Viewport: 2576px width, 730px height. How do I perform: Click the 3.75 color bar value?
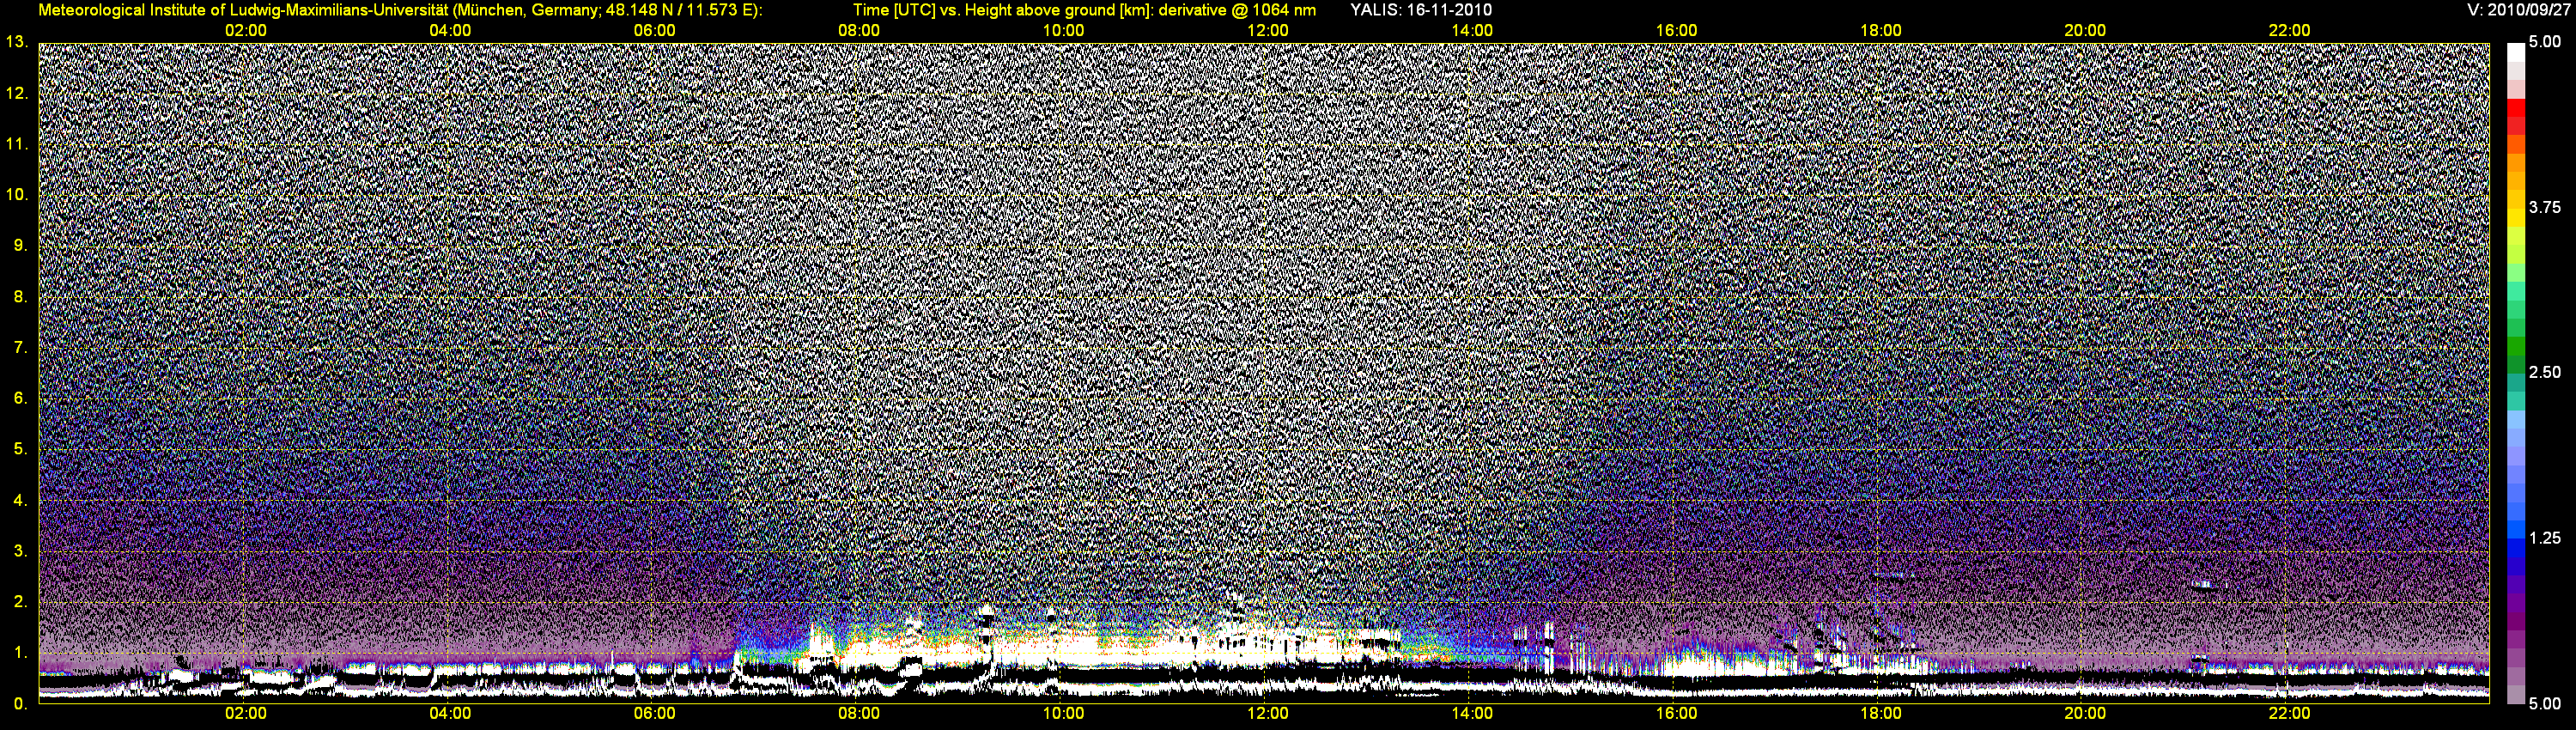pyautogui.click(x=2545, y=207)
